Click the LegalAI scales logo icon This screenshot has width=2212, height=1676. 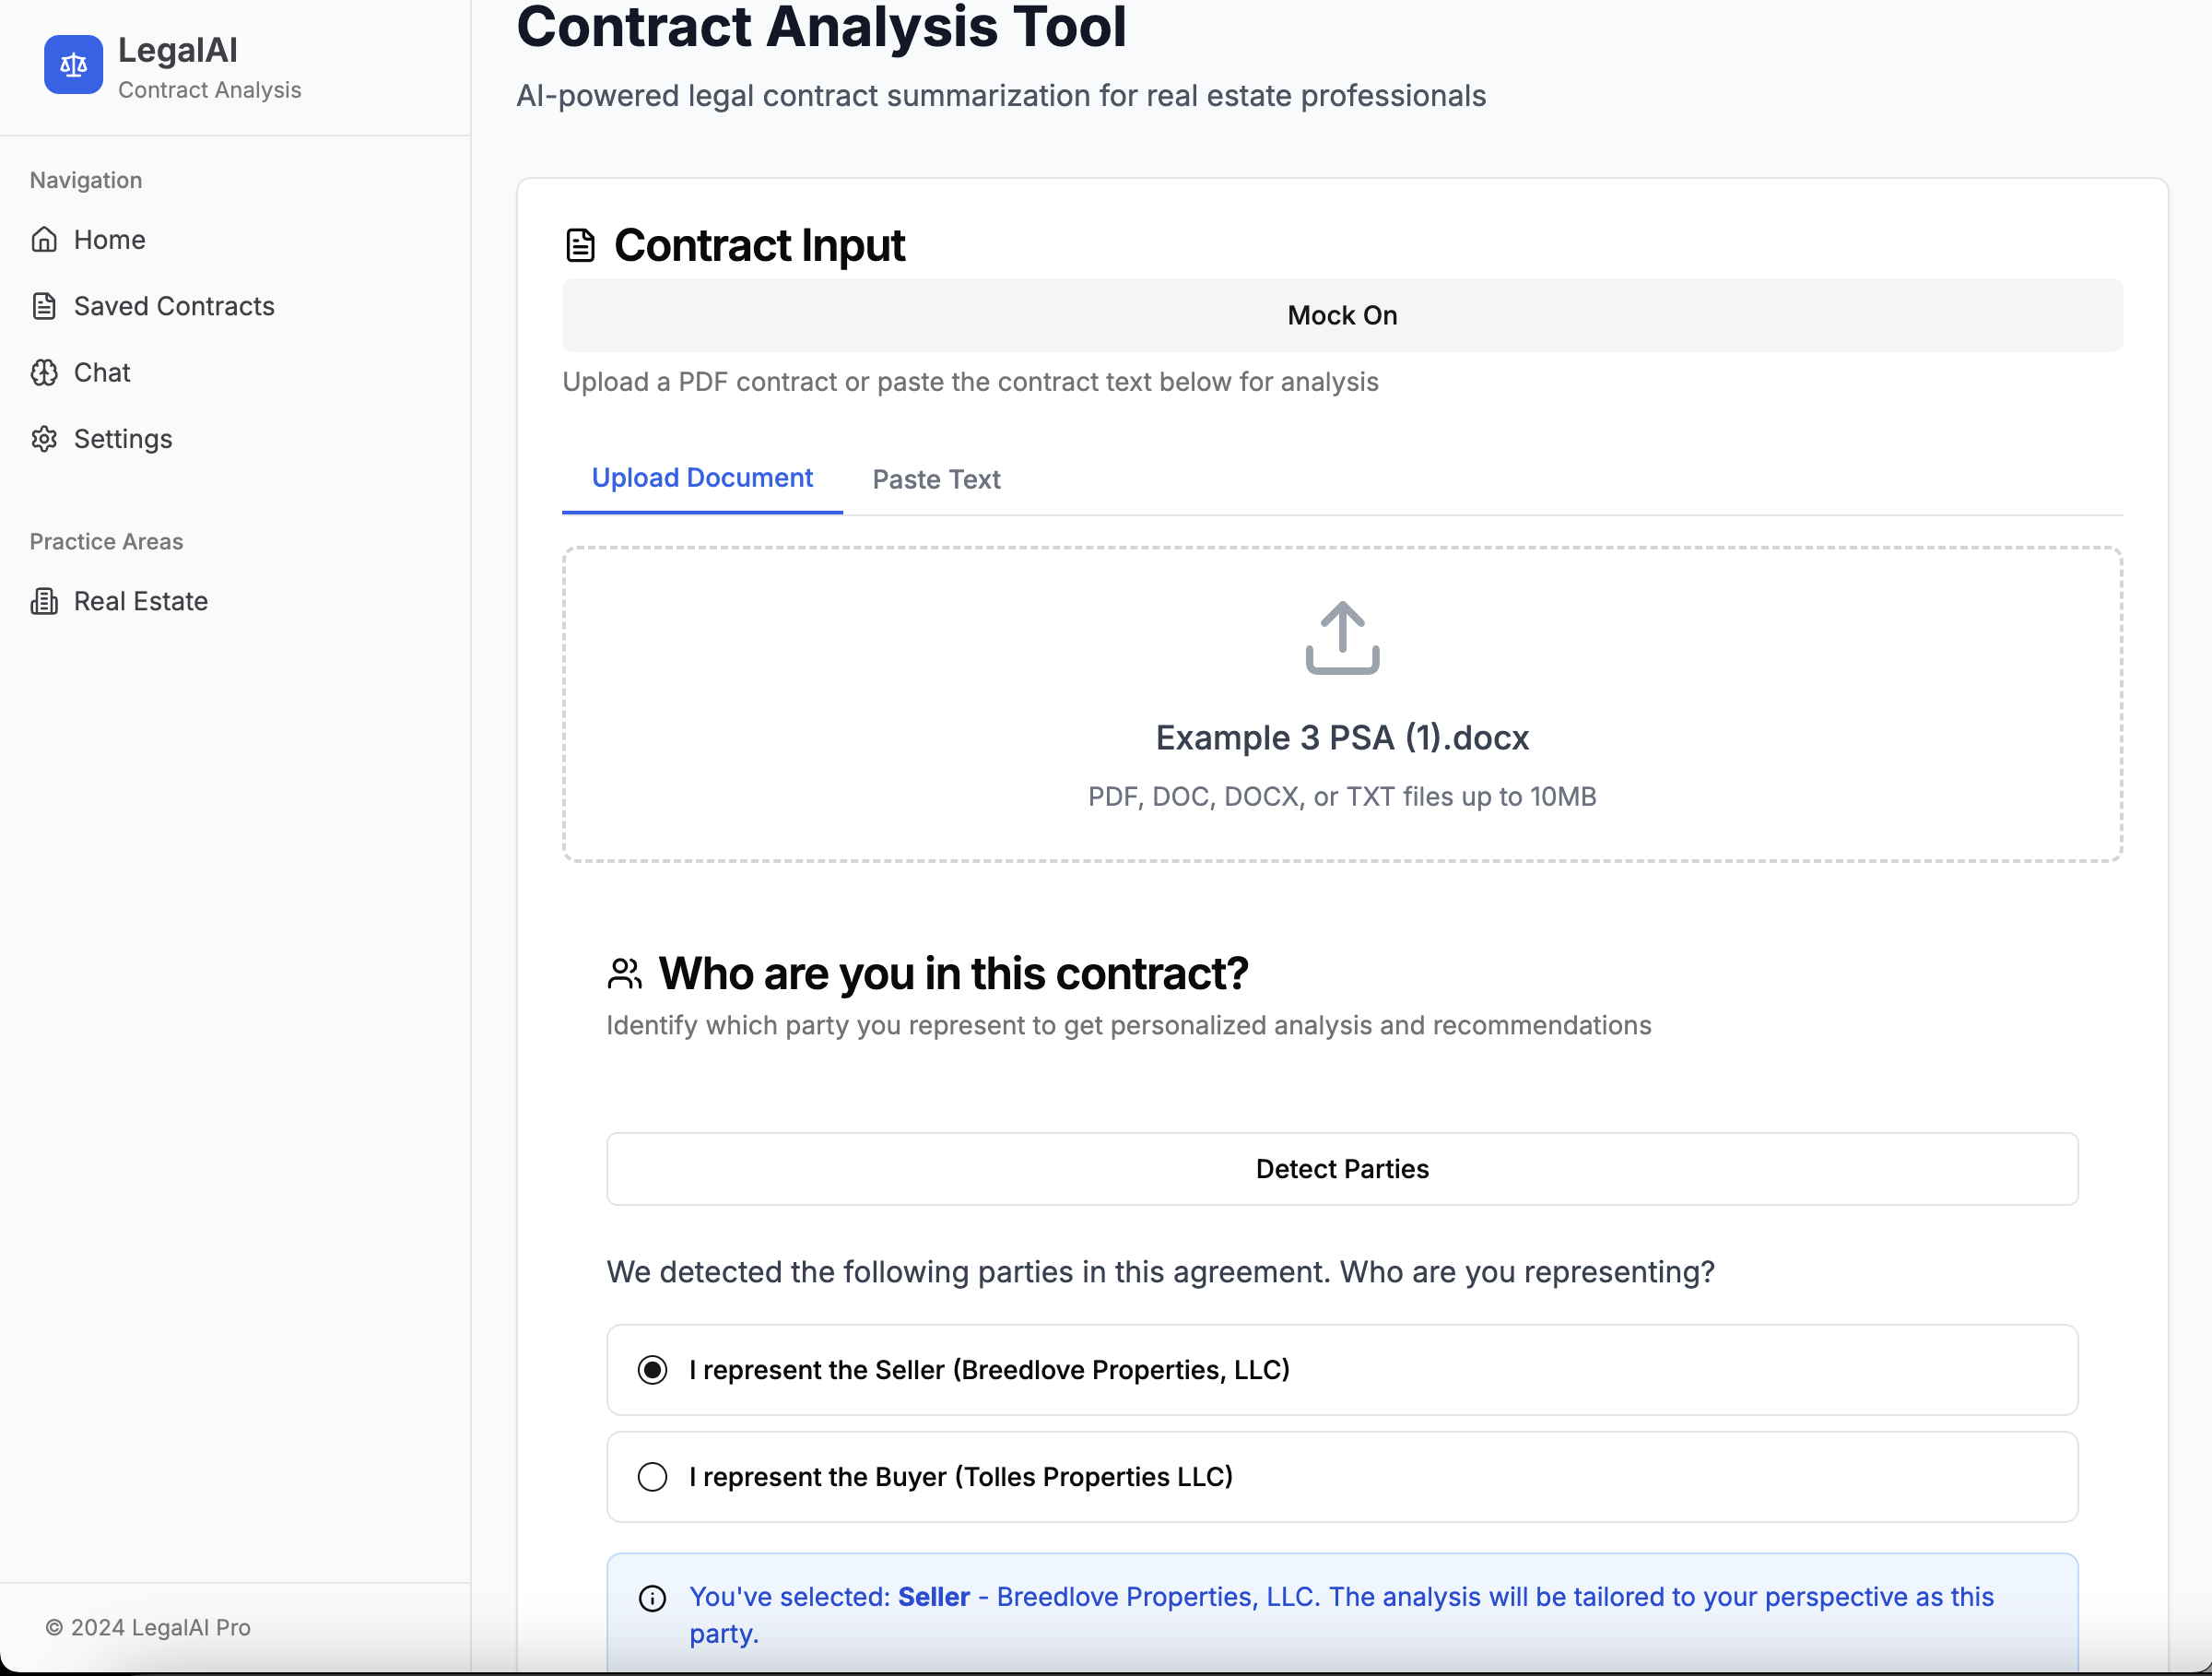72,64
